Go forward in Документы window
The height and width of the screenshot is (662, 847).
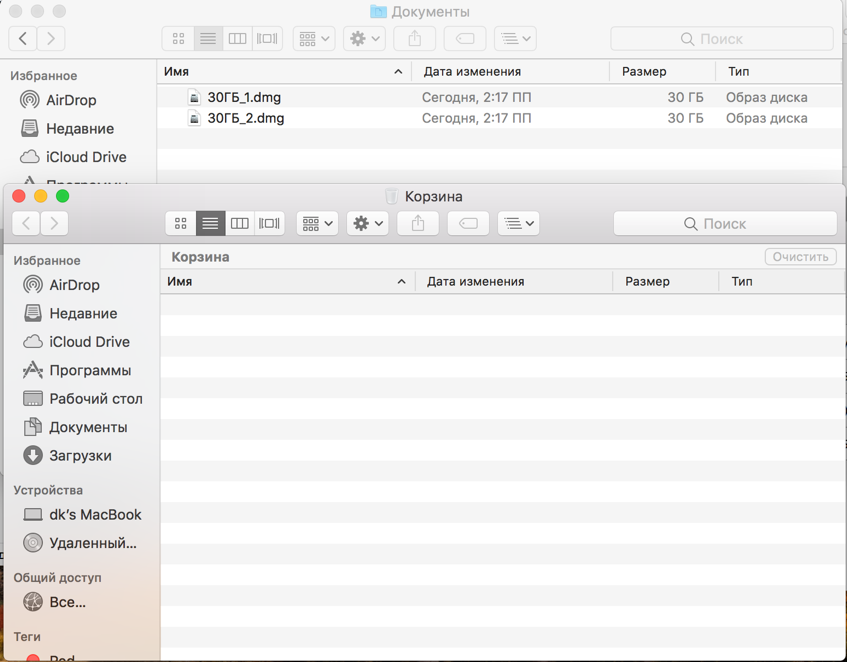coord(51,39)
